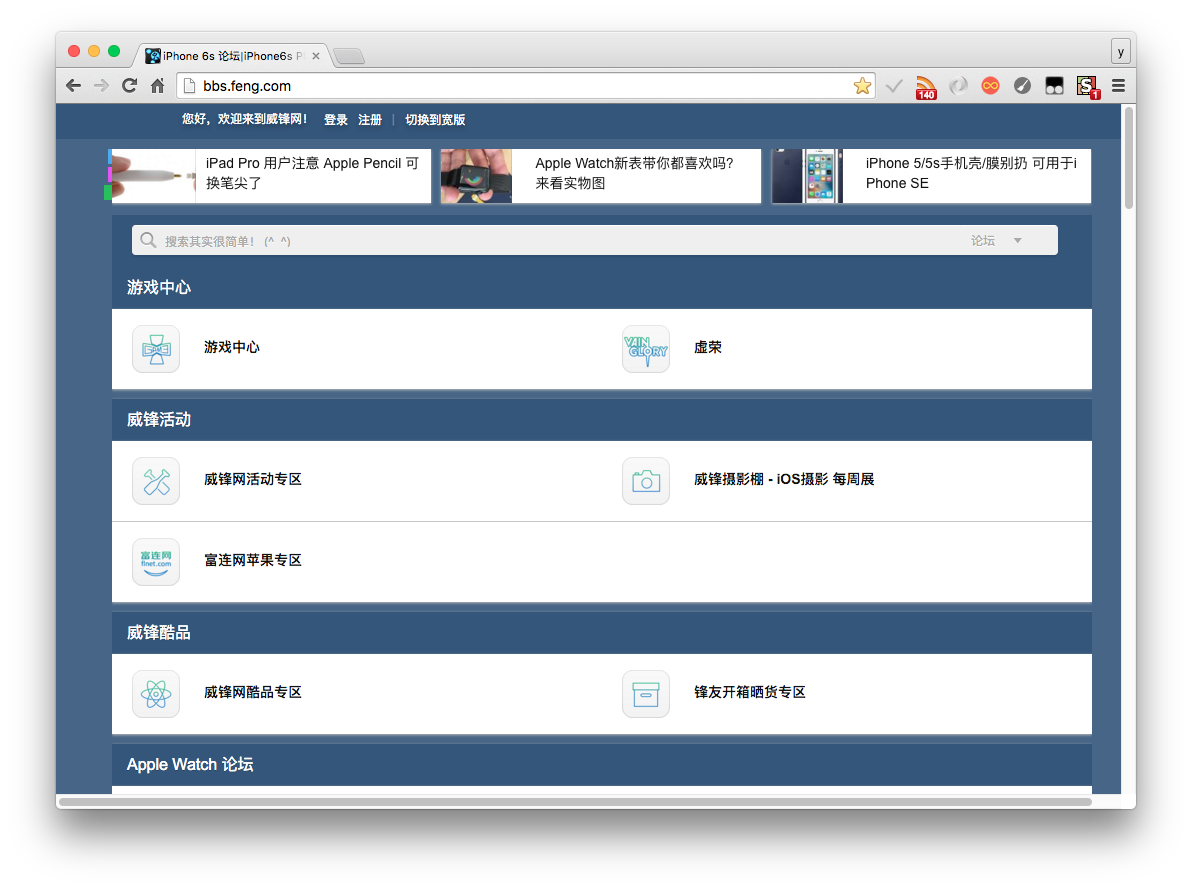This screenshot has height=889, width=1192.
Task: Click the vertical page scrollbar
Action: click(x=1129, y=157)
